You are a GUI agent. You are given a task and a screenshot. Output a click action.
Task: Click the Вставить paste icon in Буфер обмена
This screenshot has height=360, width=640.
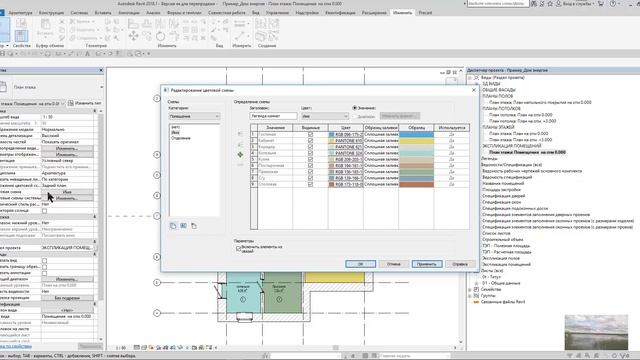[x=45, y=28]
